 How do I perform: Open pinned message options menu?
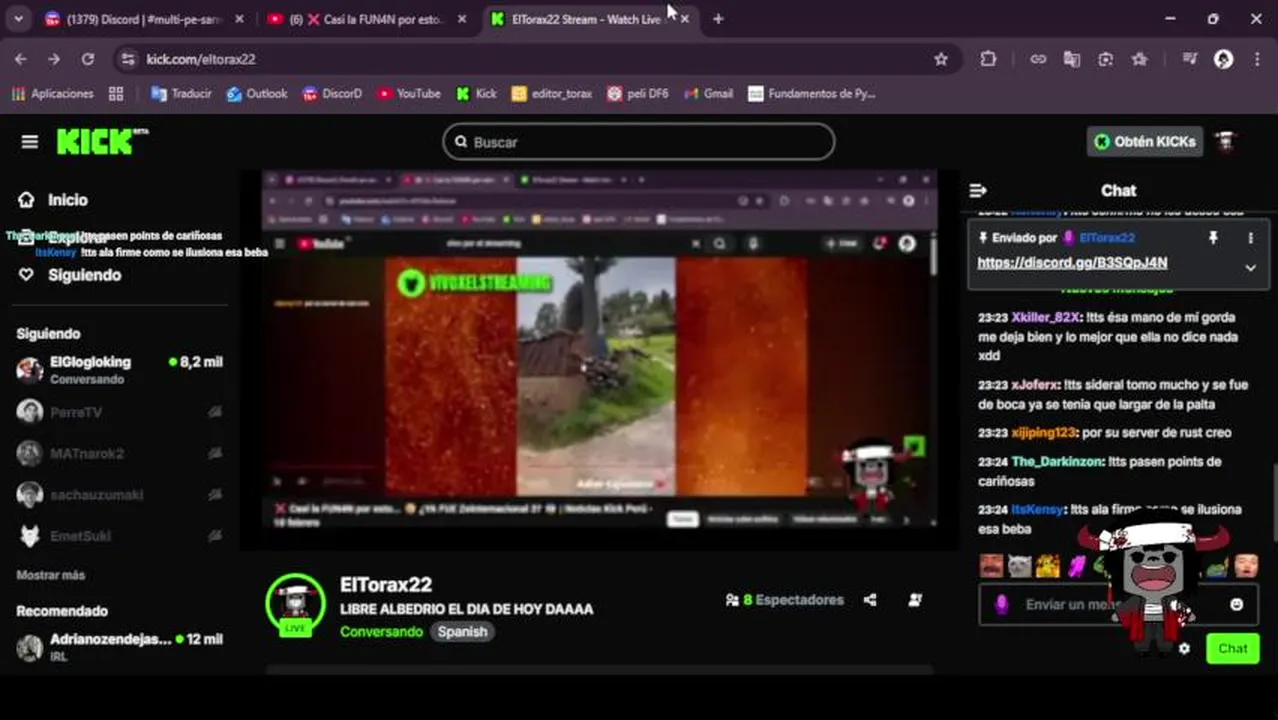click(x=1250, y=238)
